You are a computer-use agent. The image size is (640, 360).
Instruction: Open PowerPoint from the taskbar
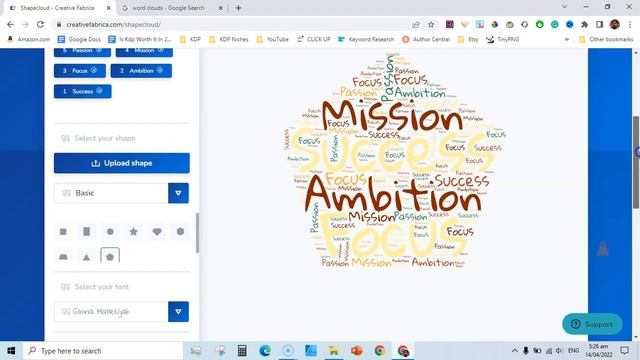click(357, 351)
